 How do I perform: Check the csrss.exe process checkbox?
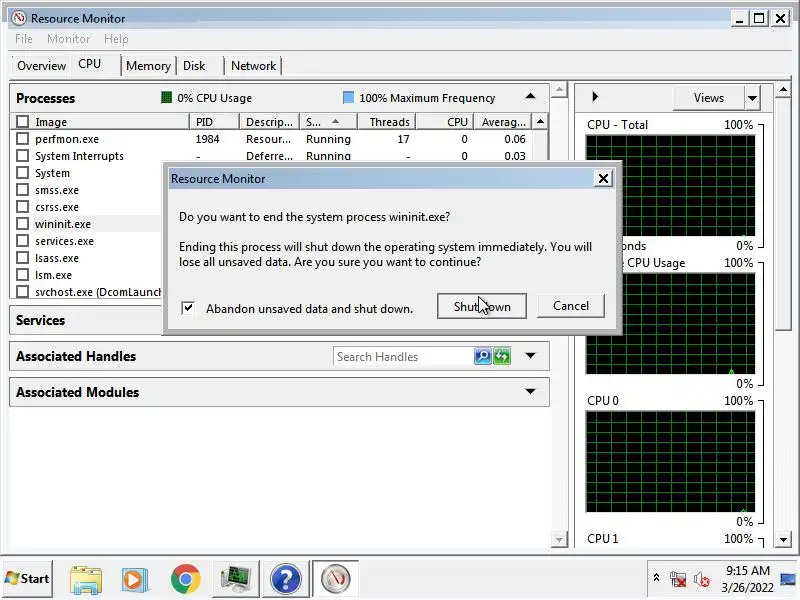(22, 207)
